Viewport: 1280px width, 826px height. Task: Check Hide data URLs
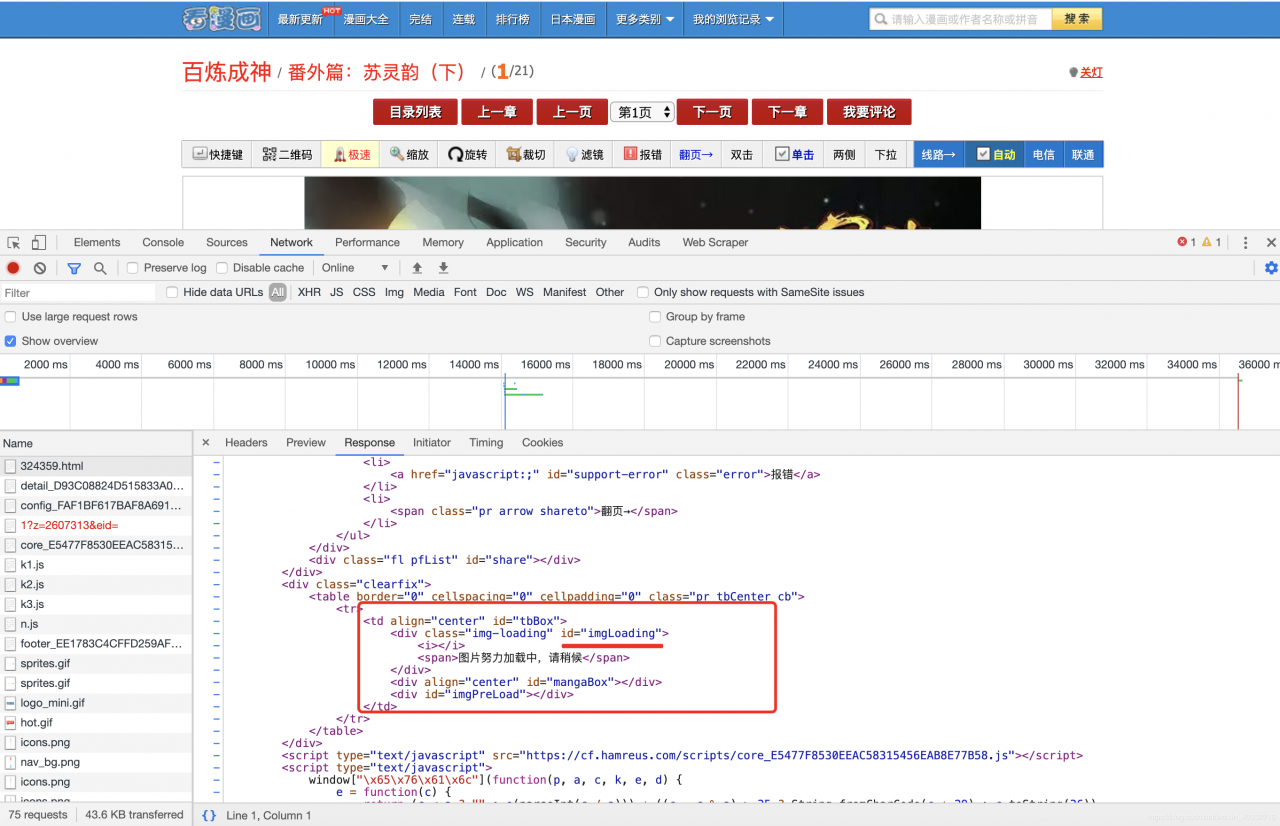[172, 292]
